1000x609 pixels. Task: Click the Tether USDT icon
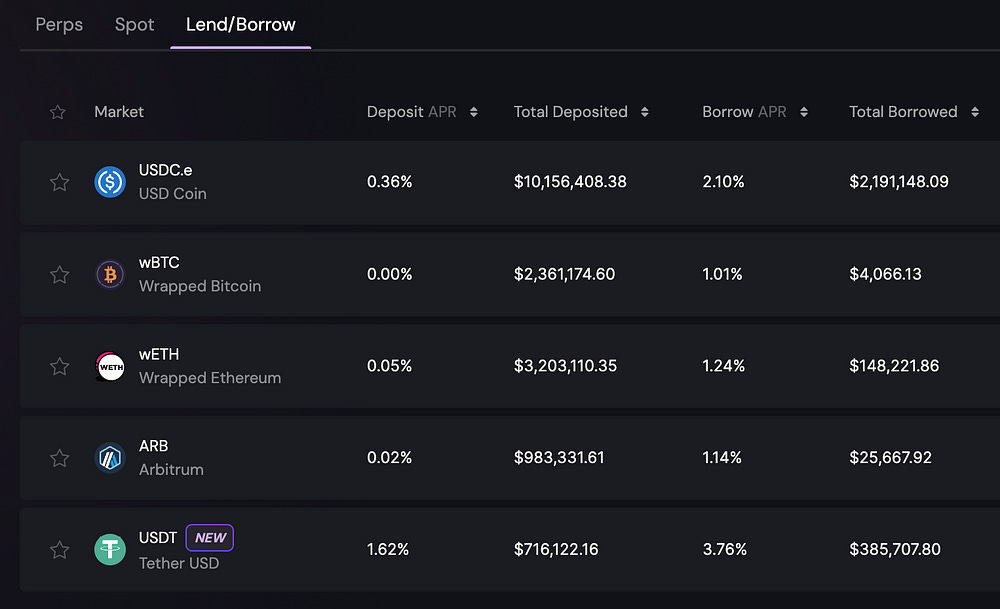110,549
